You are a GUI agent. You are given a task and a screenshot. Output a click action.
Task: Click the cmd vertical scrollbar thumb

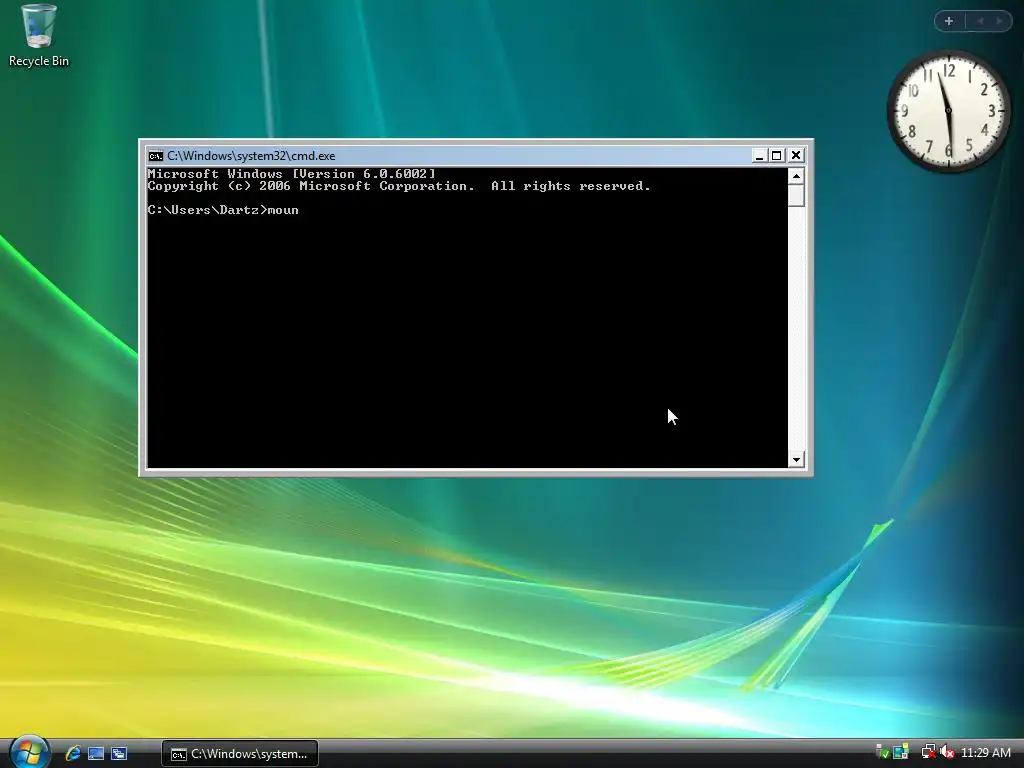796,195
